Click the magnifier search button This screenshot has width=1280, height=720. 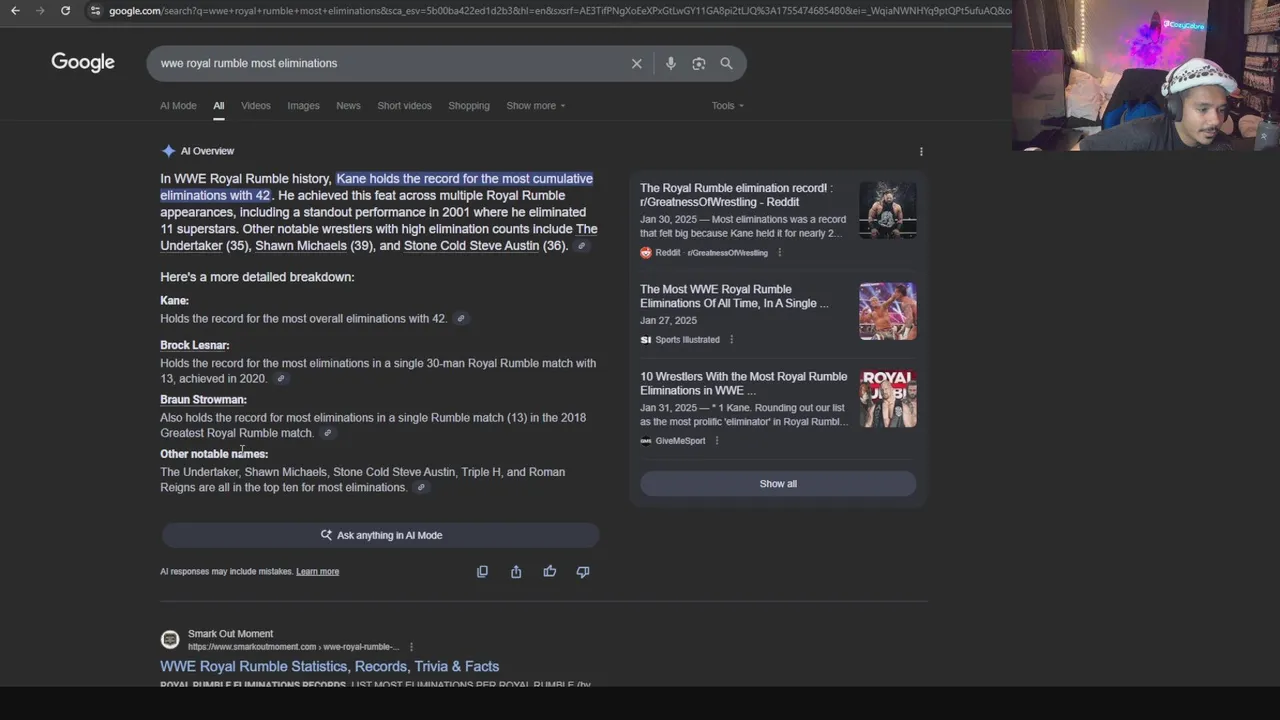[x=726, y=63]
